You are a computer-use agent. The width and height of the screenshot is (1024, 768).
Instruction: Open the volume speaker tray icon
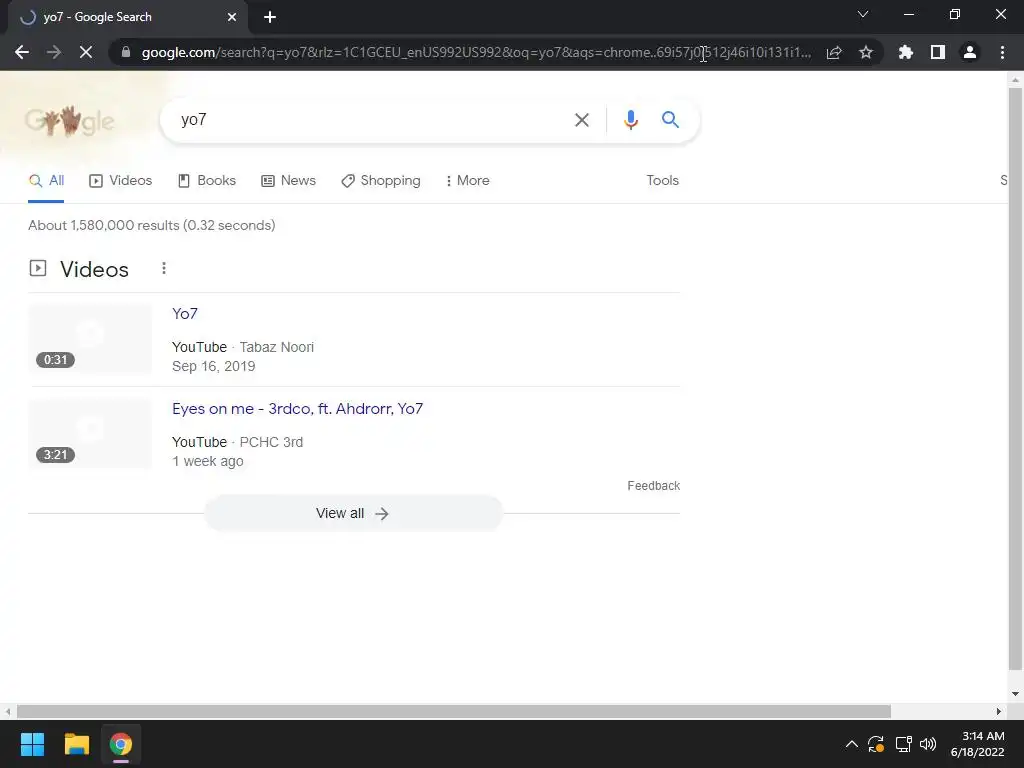pos(927,744)
